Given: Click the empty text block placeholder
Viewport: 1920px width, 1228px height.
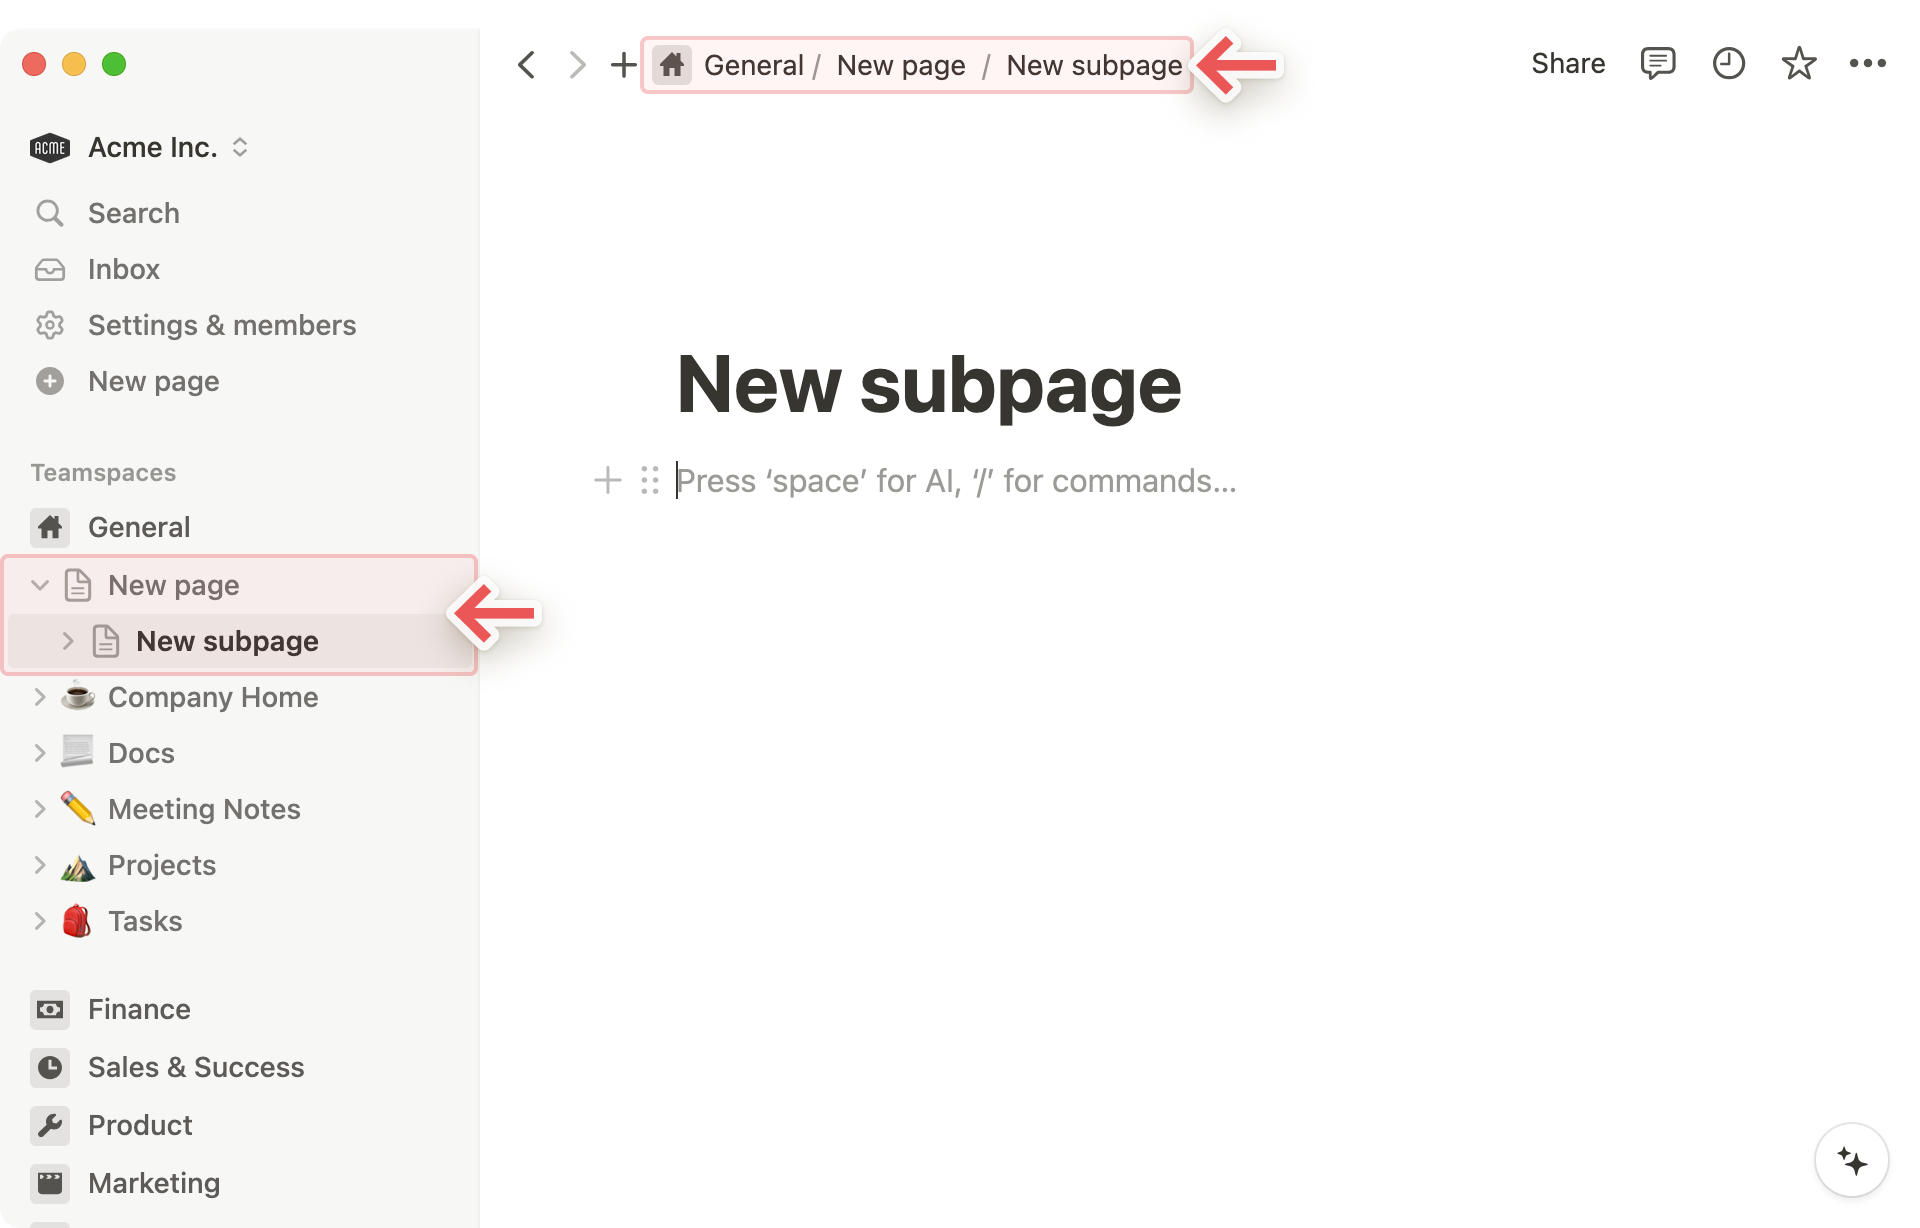Looking at the screenshot, I should click(x=955, y=481).
